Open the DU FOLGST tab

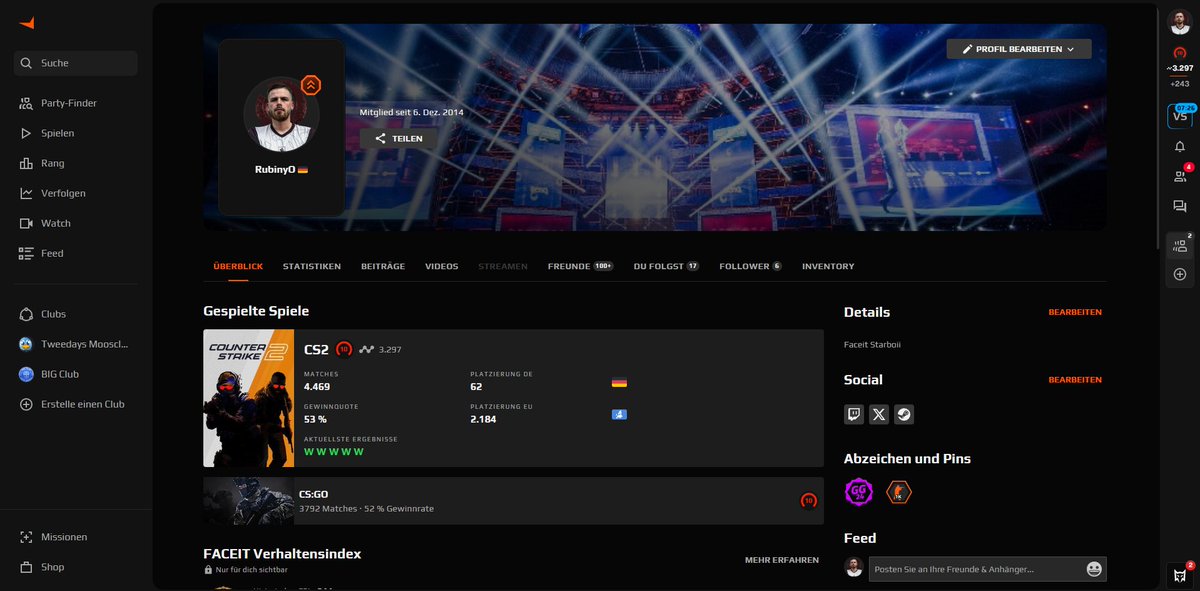tap(666, 266)
